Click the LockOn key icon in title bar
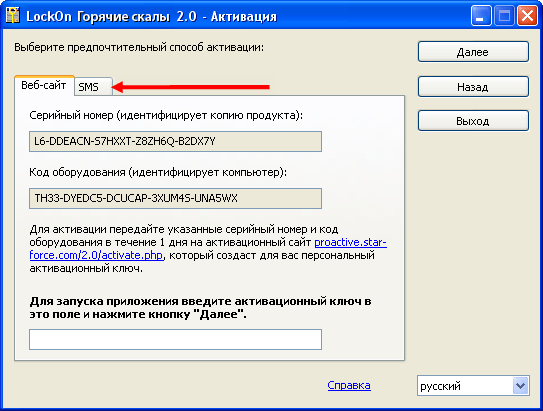543x411 pixels. click(x=13, y=16)
